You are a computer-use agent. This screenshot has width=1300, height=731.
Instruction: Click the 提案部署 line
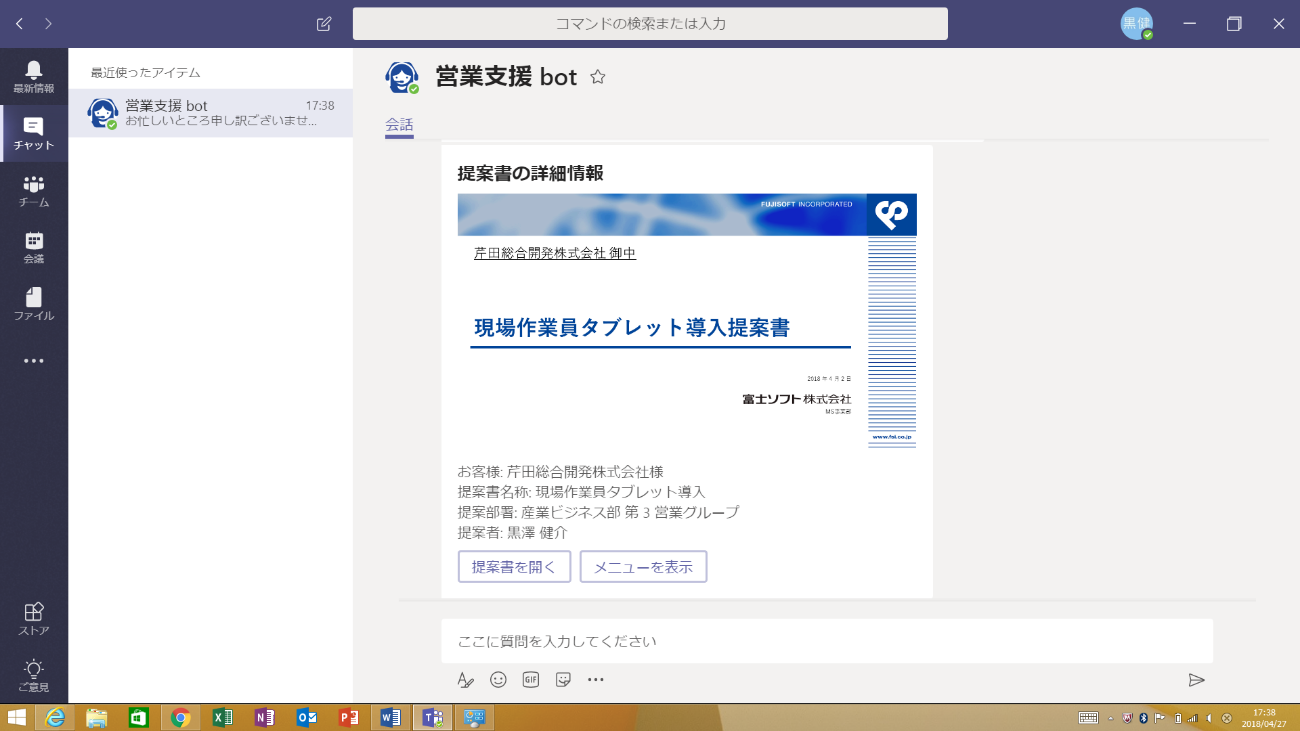pyautogui.click(x=598, y=512)
